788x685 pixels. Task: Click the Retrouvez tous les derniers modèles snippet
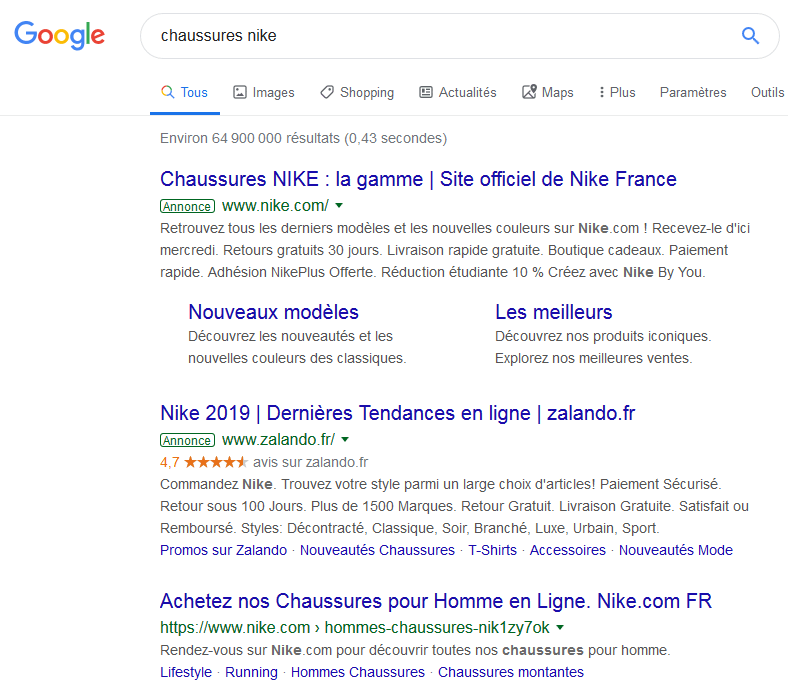click(455, 250)
